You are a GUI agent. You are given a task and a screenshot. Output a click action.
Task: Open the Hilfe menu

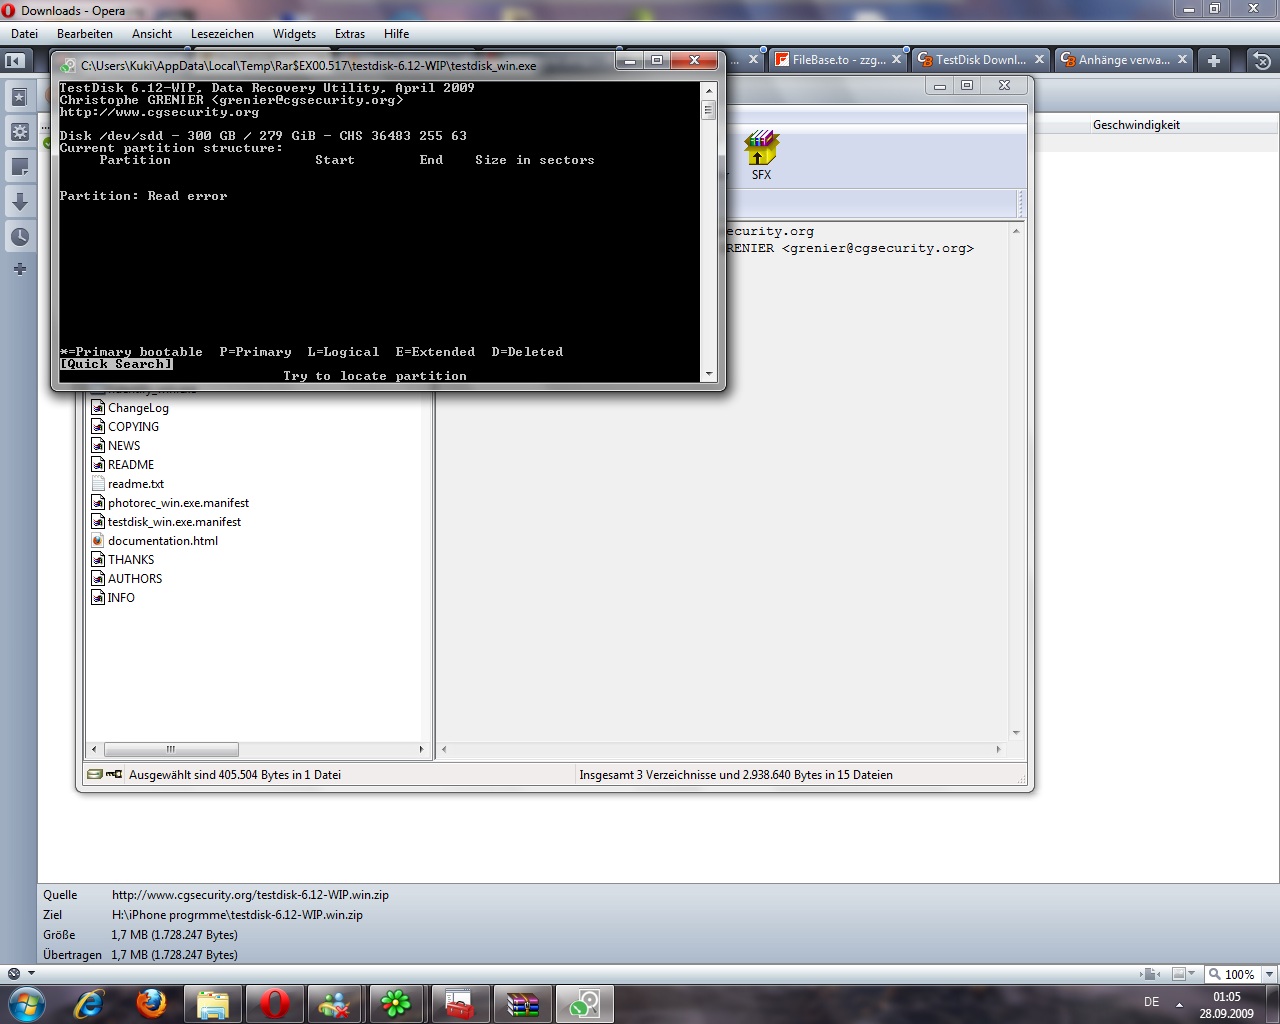[397, 34]
